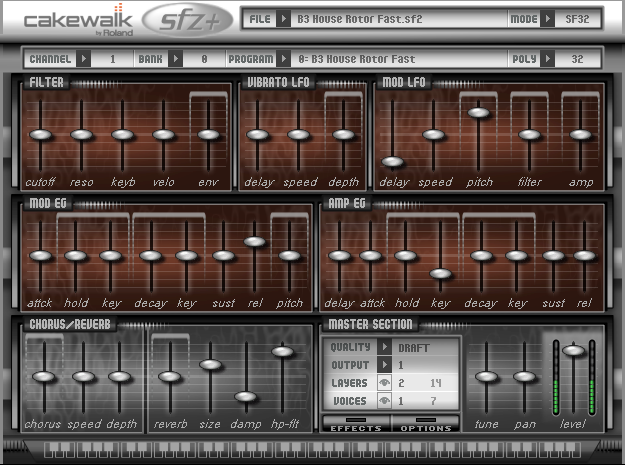This screenshot has width=625, height=465.
Task: Click the poly value 32
Action: point(577,59)
